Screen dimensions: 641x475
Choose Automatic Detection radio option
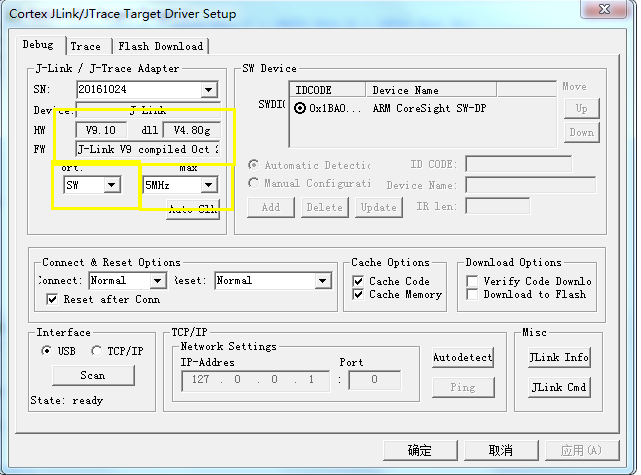(254, 165)
